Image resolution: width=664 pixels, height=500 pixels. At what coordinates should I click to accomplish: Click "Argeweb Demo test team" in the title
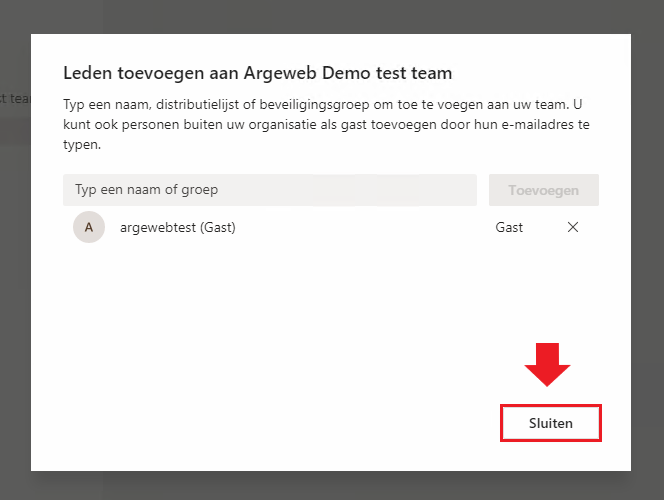pos(348,73)
